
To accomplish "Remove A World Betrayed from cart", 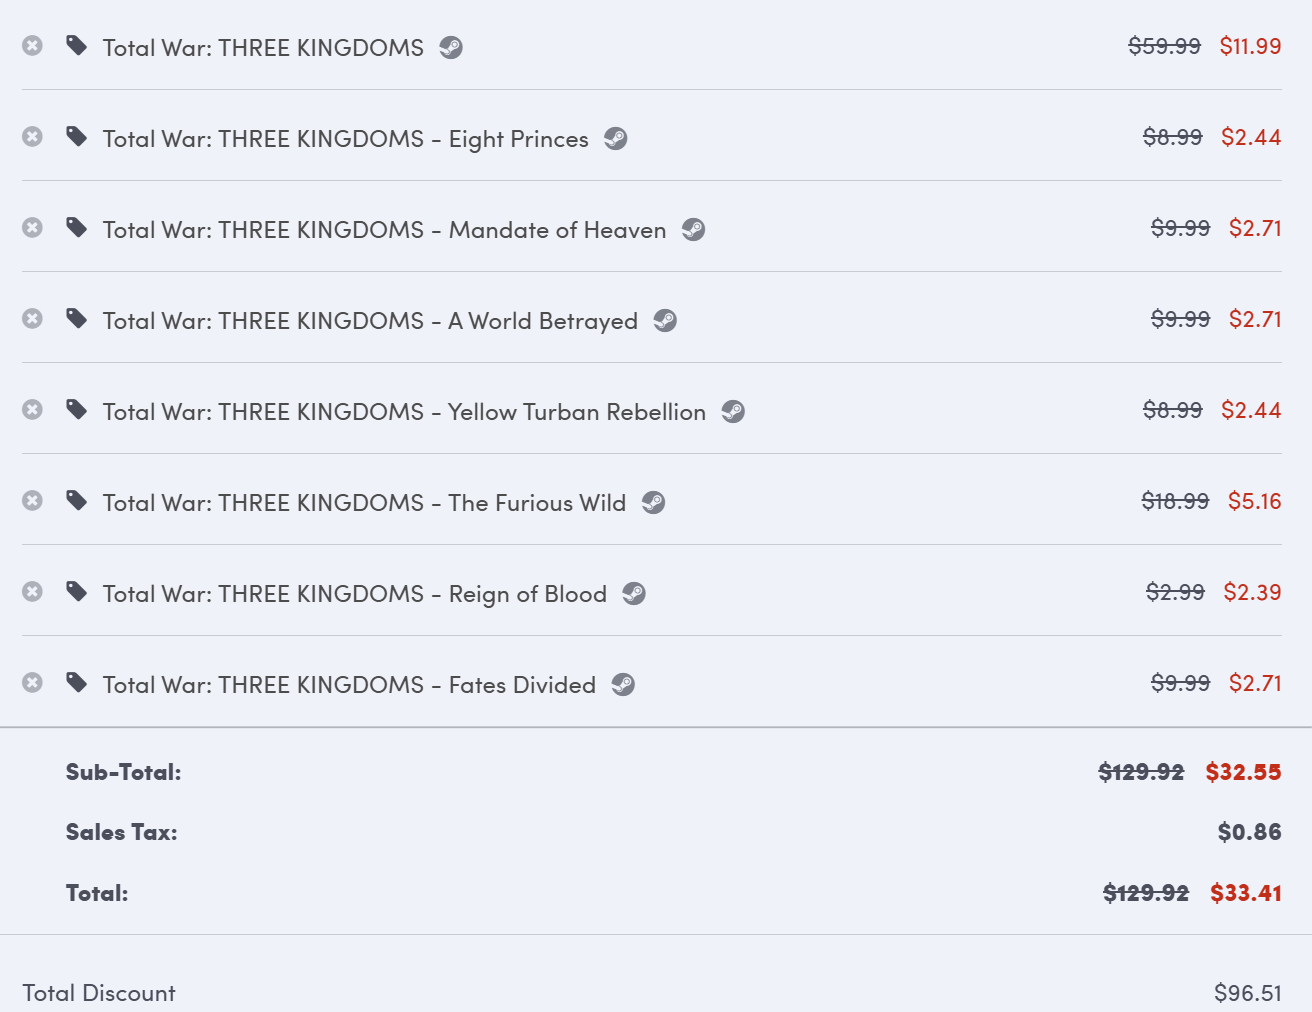I will [32, 319].
